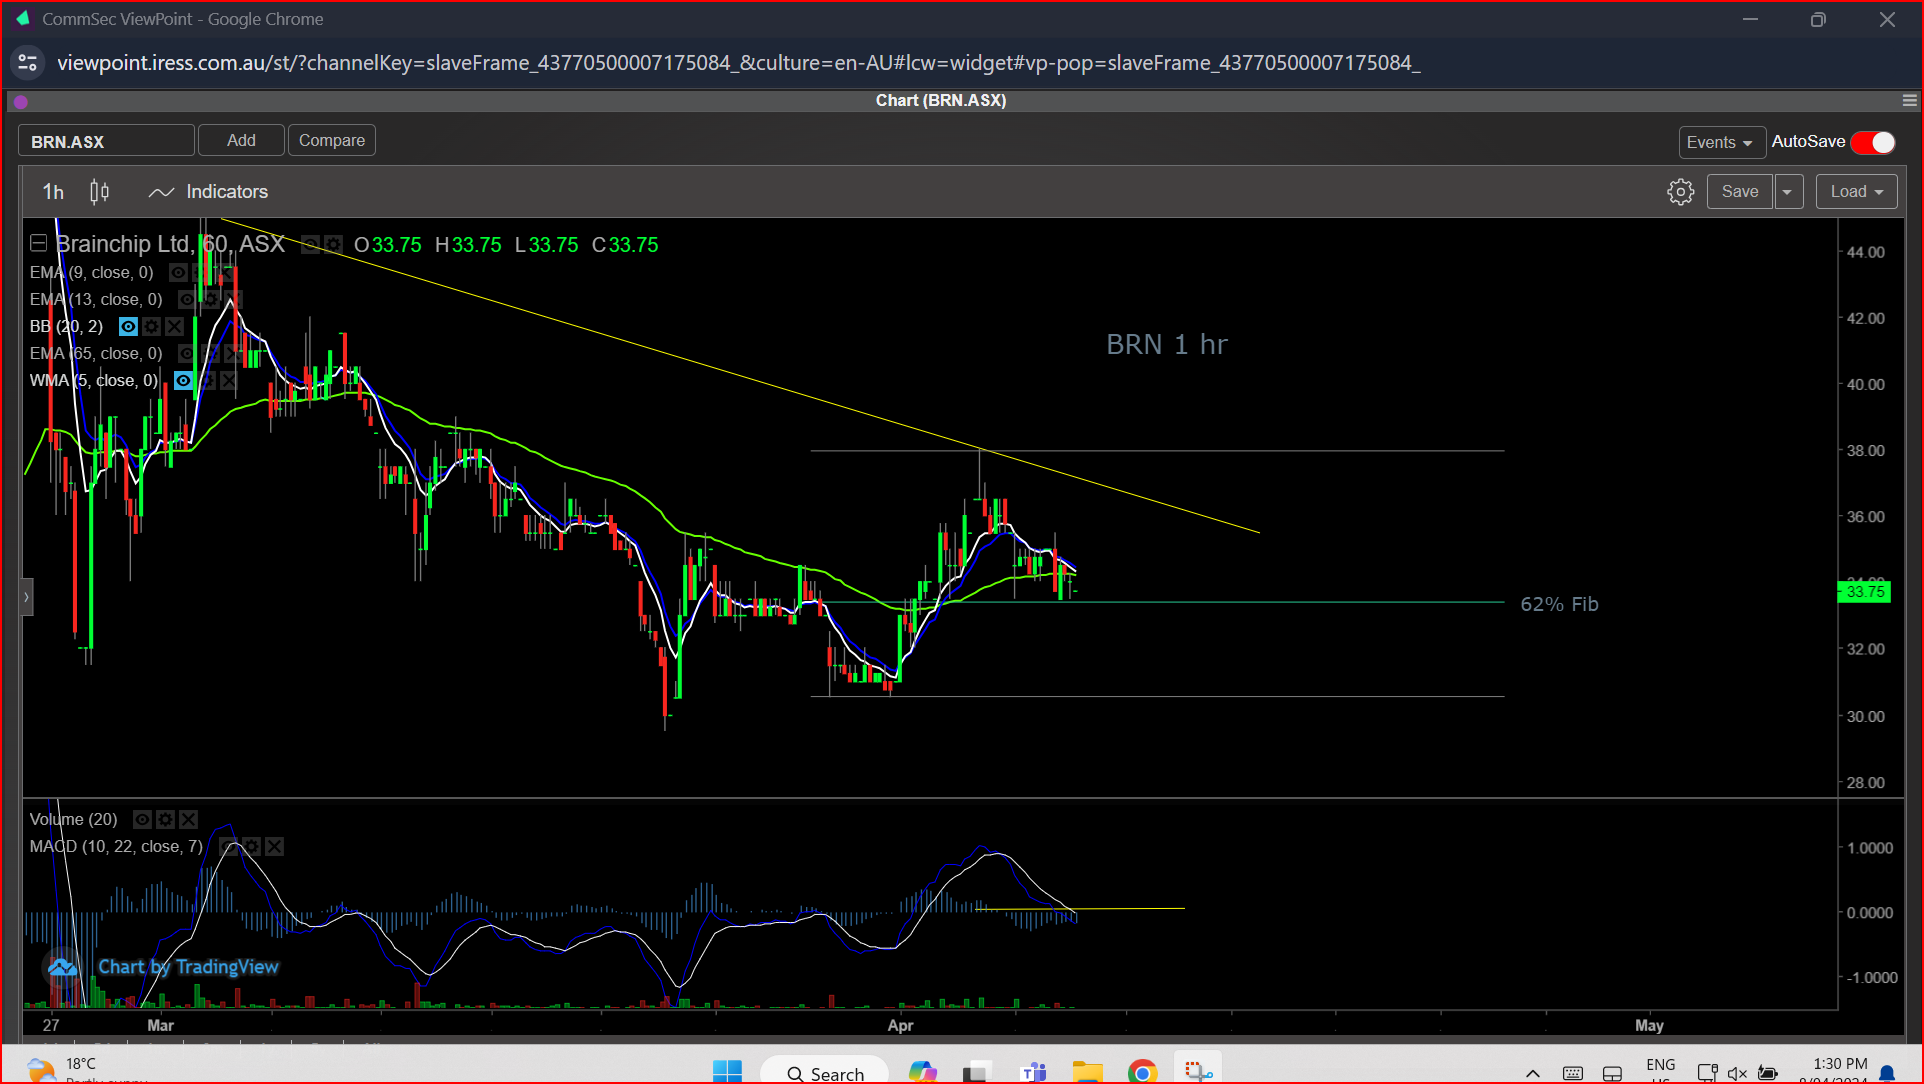Open Copilot from the taskbar

pos(922,1072)
